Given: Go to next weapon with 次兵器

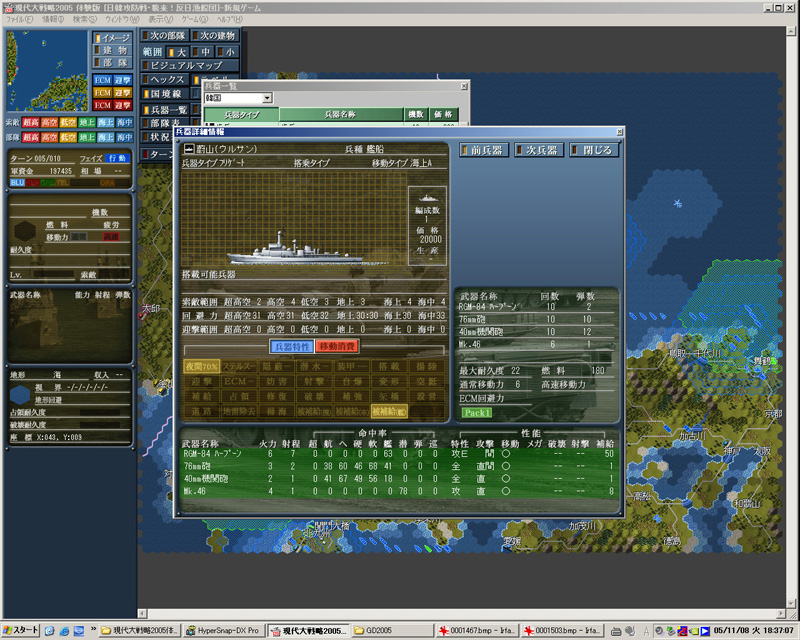Looking at the screenshot, I should pos(539,150).
